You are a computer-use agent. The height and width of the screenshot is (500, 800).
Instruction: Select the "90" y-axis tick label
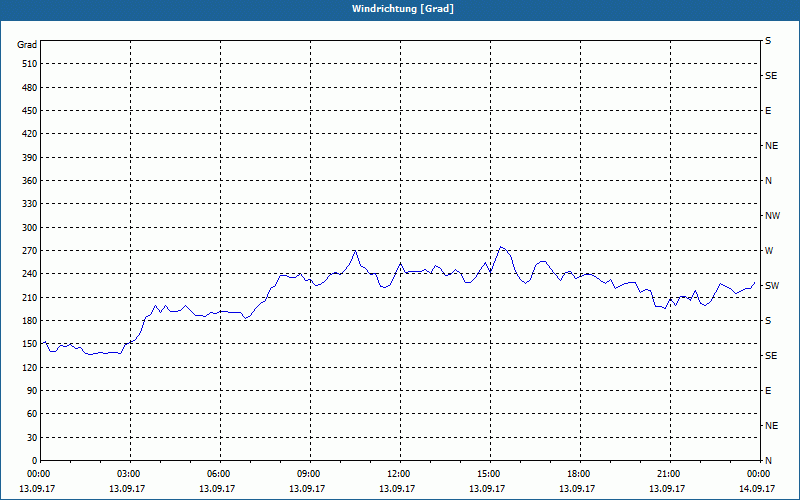tap(32, 391)
